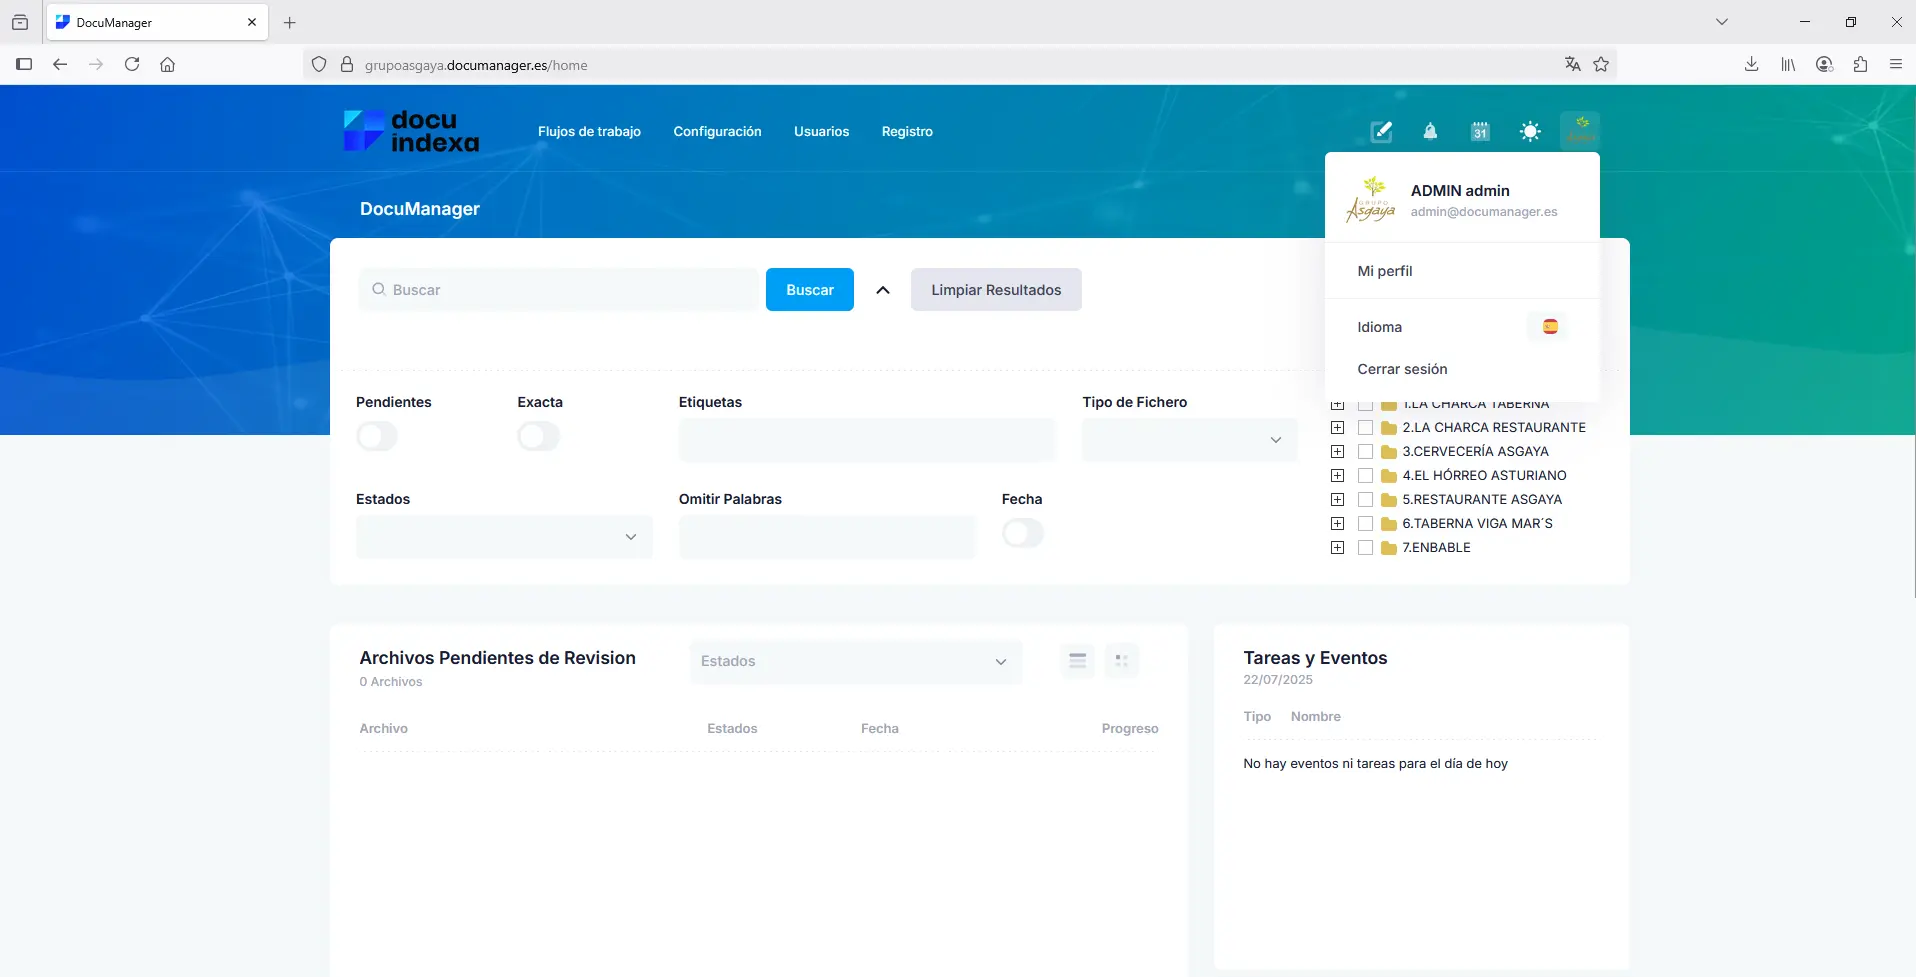Switch to list view icon
Viewport: 1916px width, 977px height.
pyautogui.click(x=1077, y=661)
